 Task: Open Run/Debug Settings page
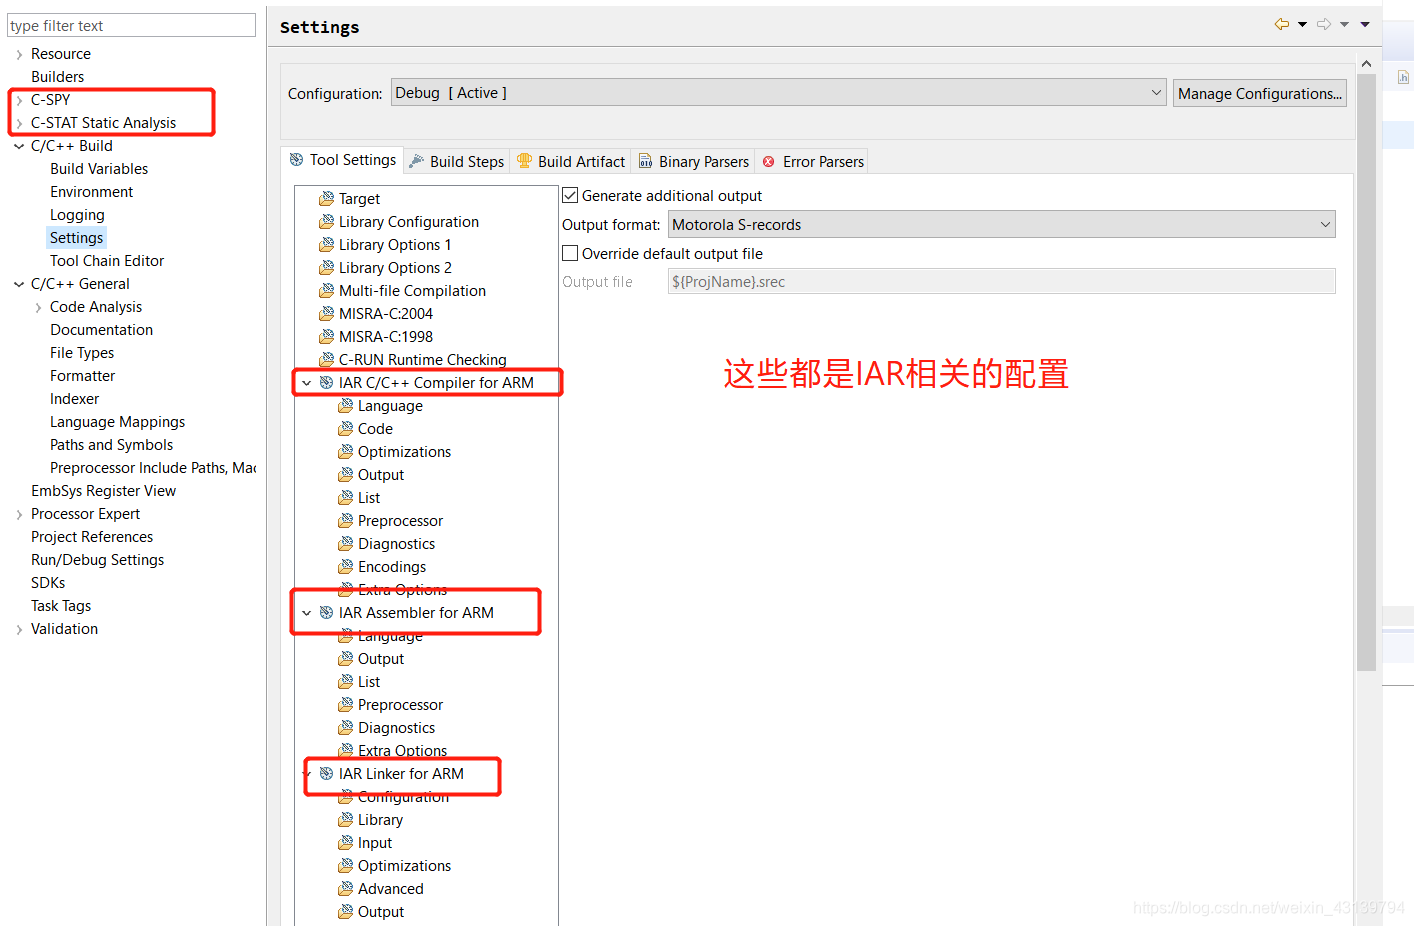tap(97, 560)
